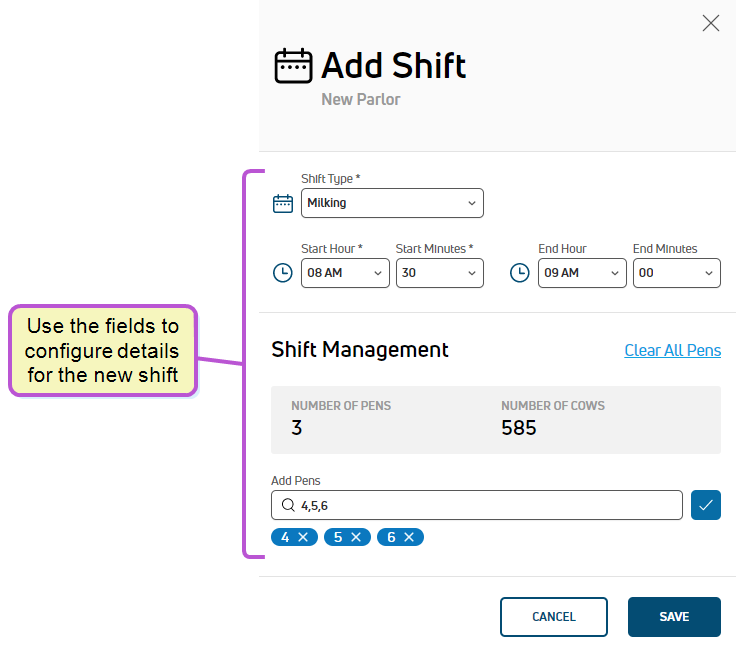The width and height of the screenshot is (736, 657).
Task: Expand the Start Hour 08 AM dropdown
Action: click(x=345, y=273)
